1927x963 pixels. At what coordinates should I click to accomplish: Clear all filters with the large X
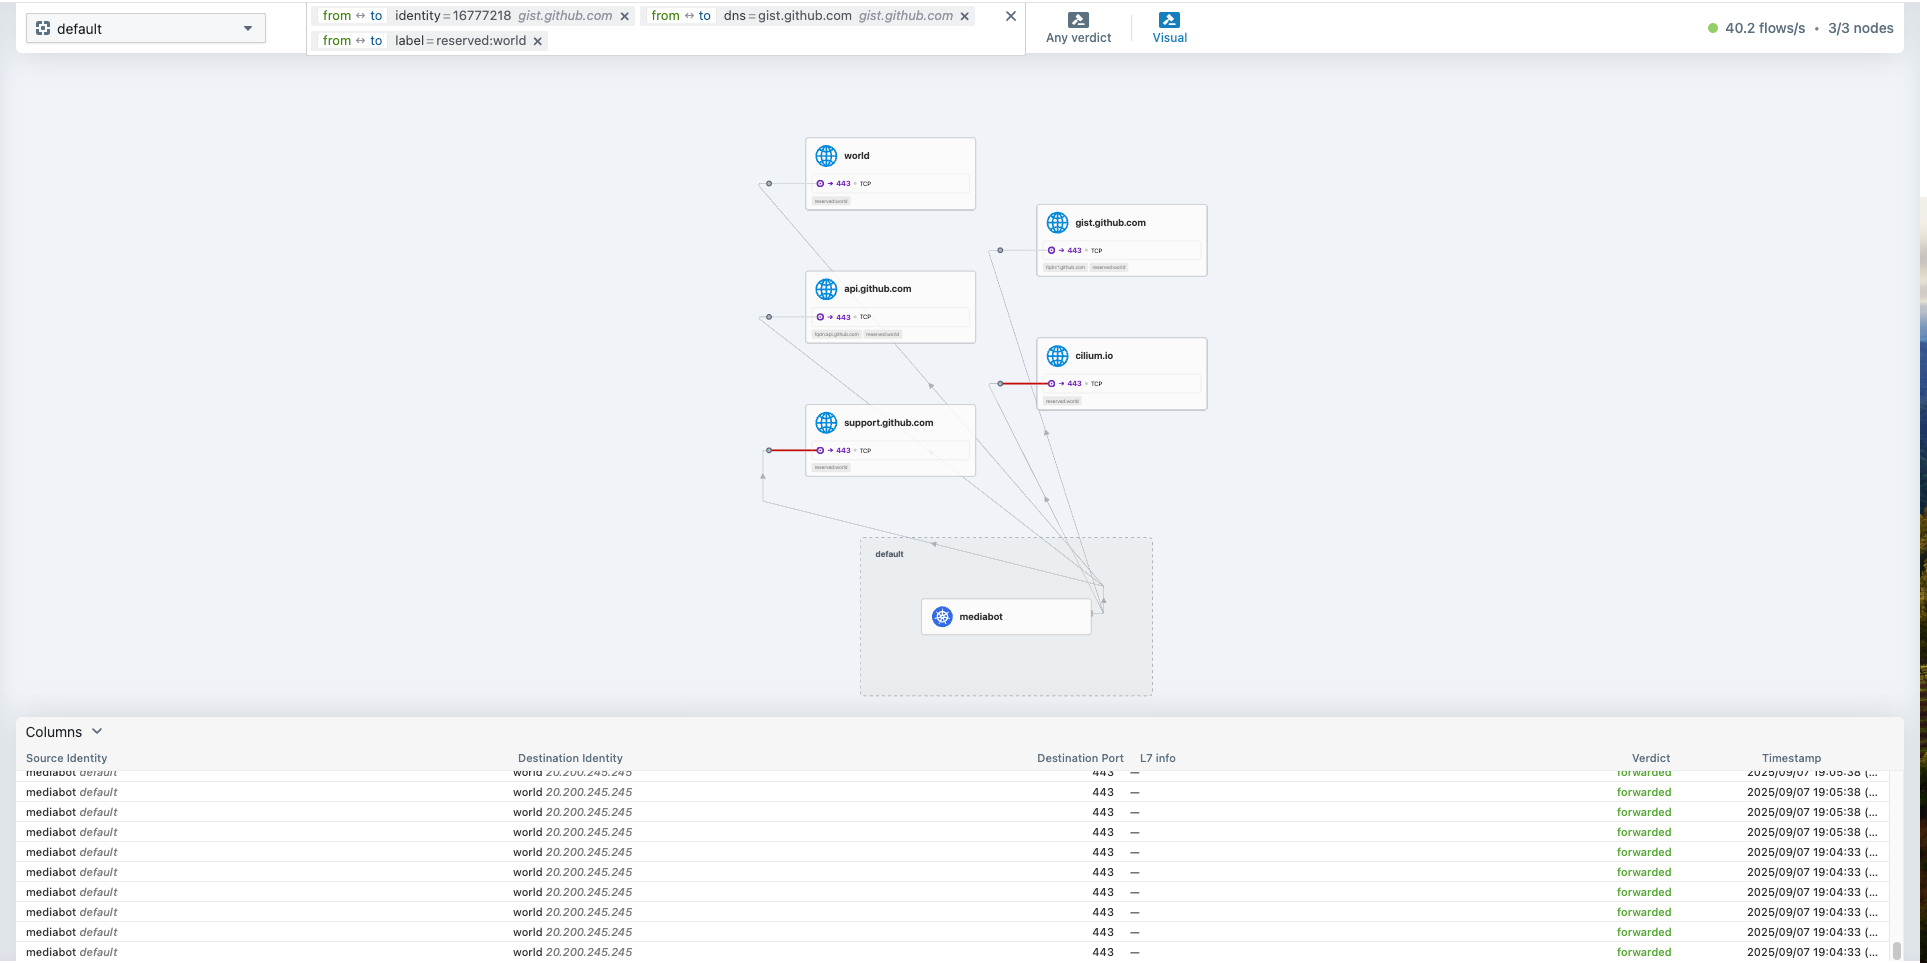point(1011,16)
